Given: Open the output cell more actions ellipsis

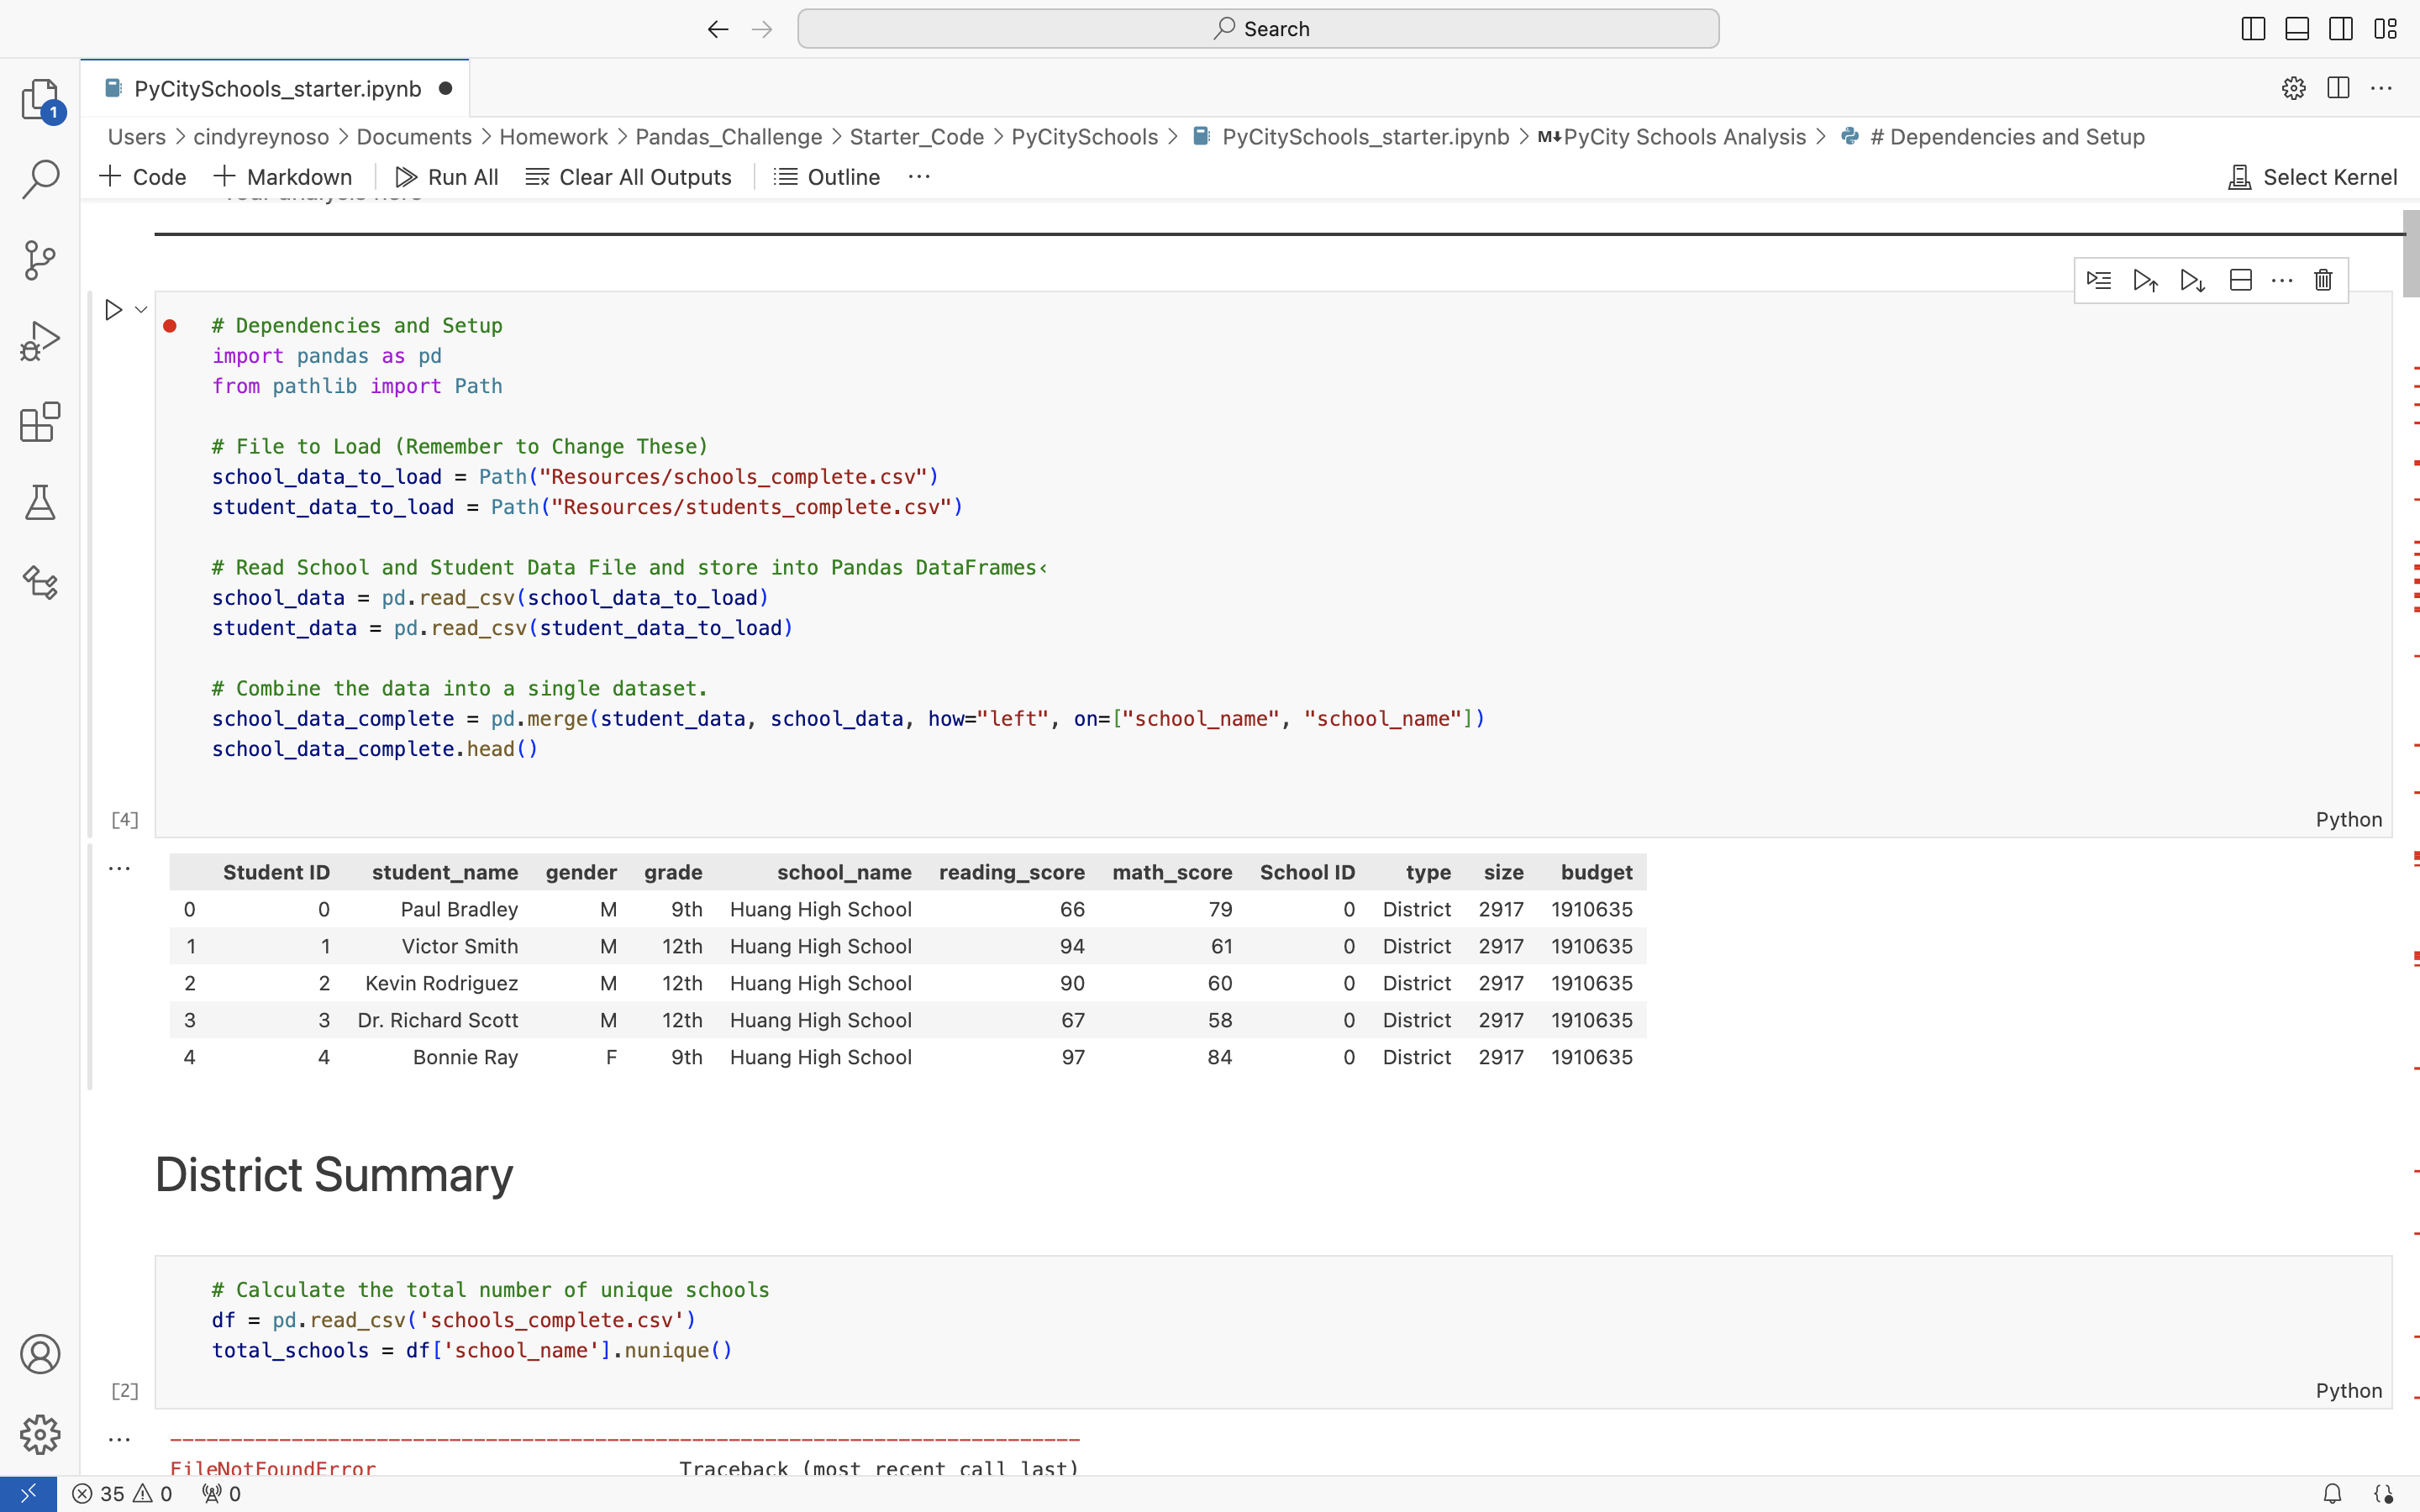Looking at the screenshot, I should 119,869.
